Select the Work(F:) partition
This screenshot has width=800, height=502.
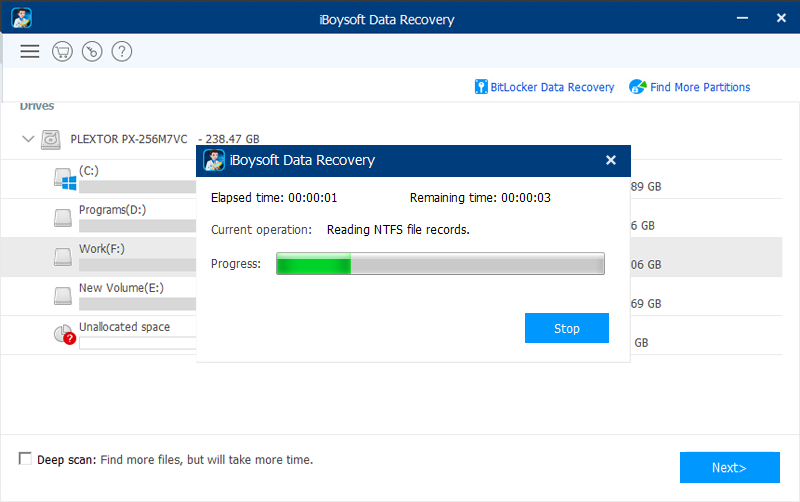[102, 249]
